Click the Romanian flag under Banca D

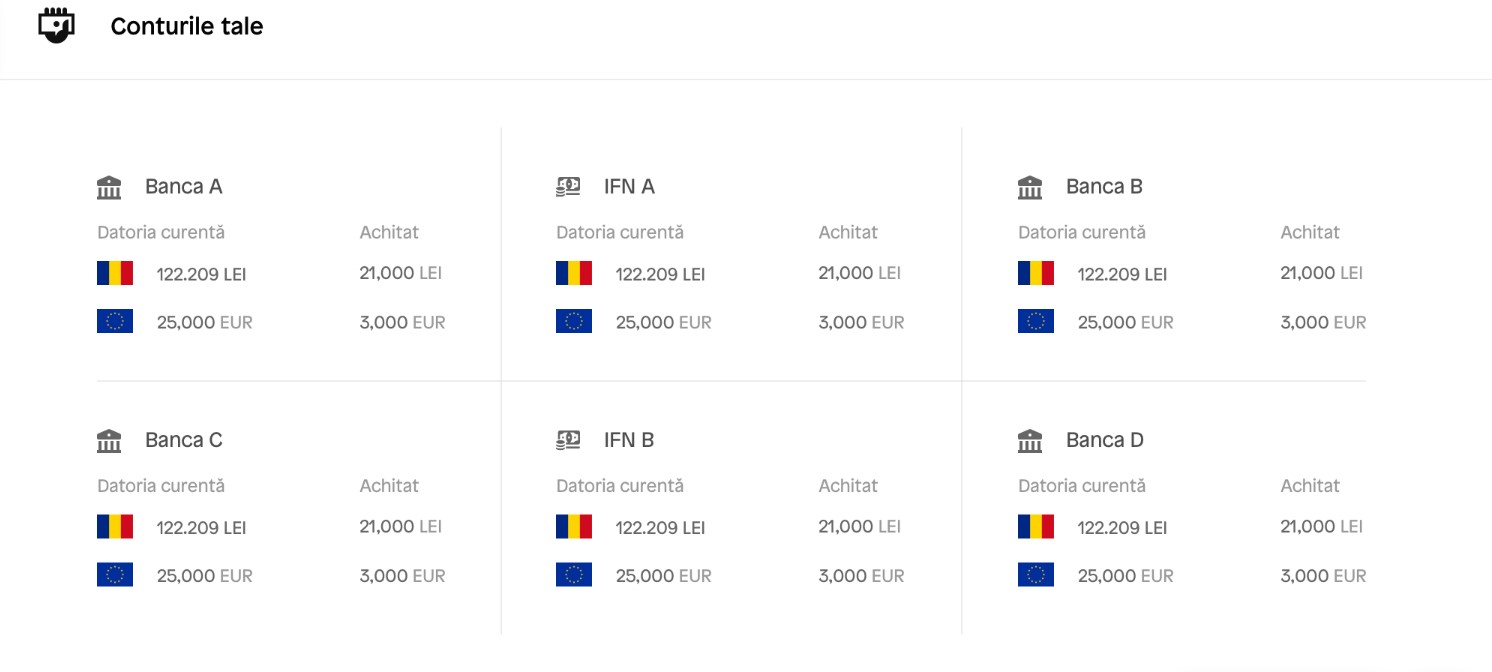(1036, 526)
